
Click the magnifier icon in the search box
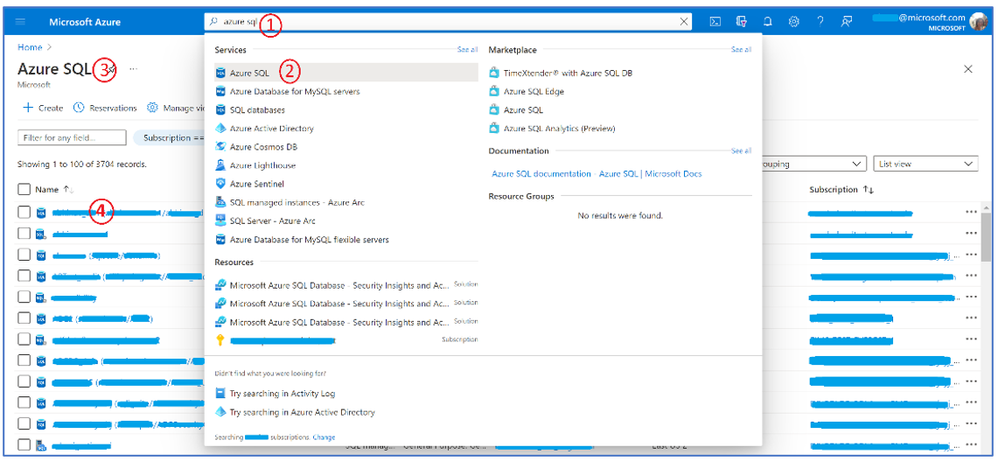214,22
